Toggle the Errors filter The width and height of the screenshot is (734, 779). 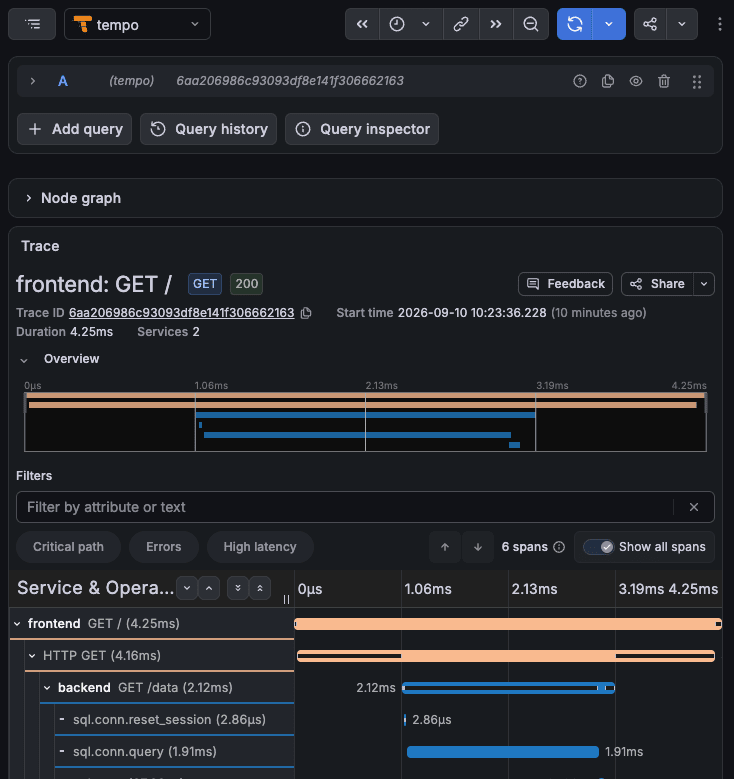point(163,547)
